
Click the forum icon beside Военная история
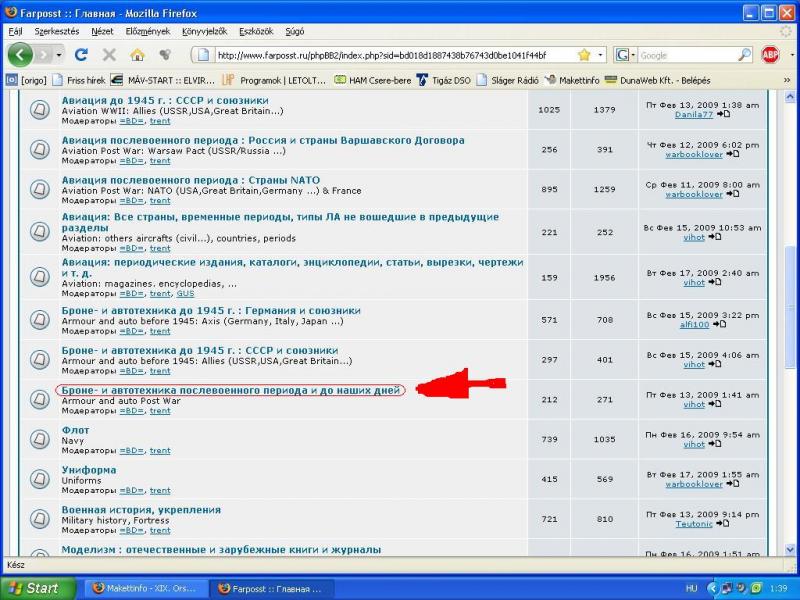39,519
